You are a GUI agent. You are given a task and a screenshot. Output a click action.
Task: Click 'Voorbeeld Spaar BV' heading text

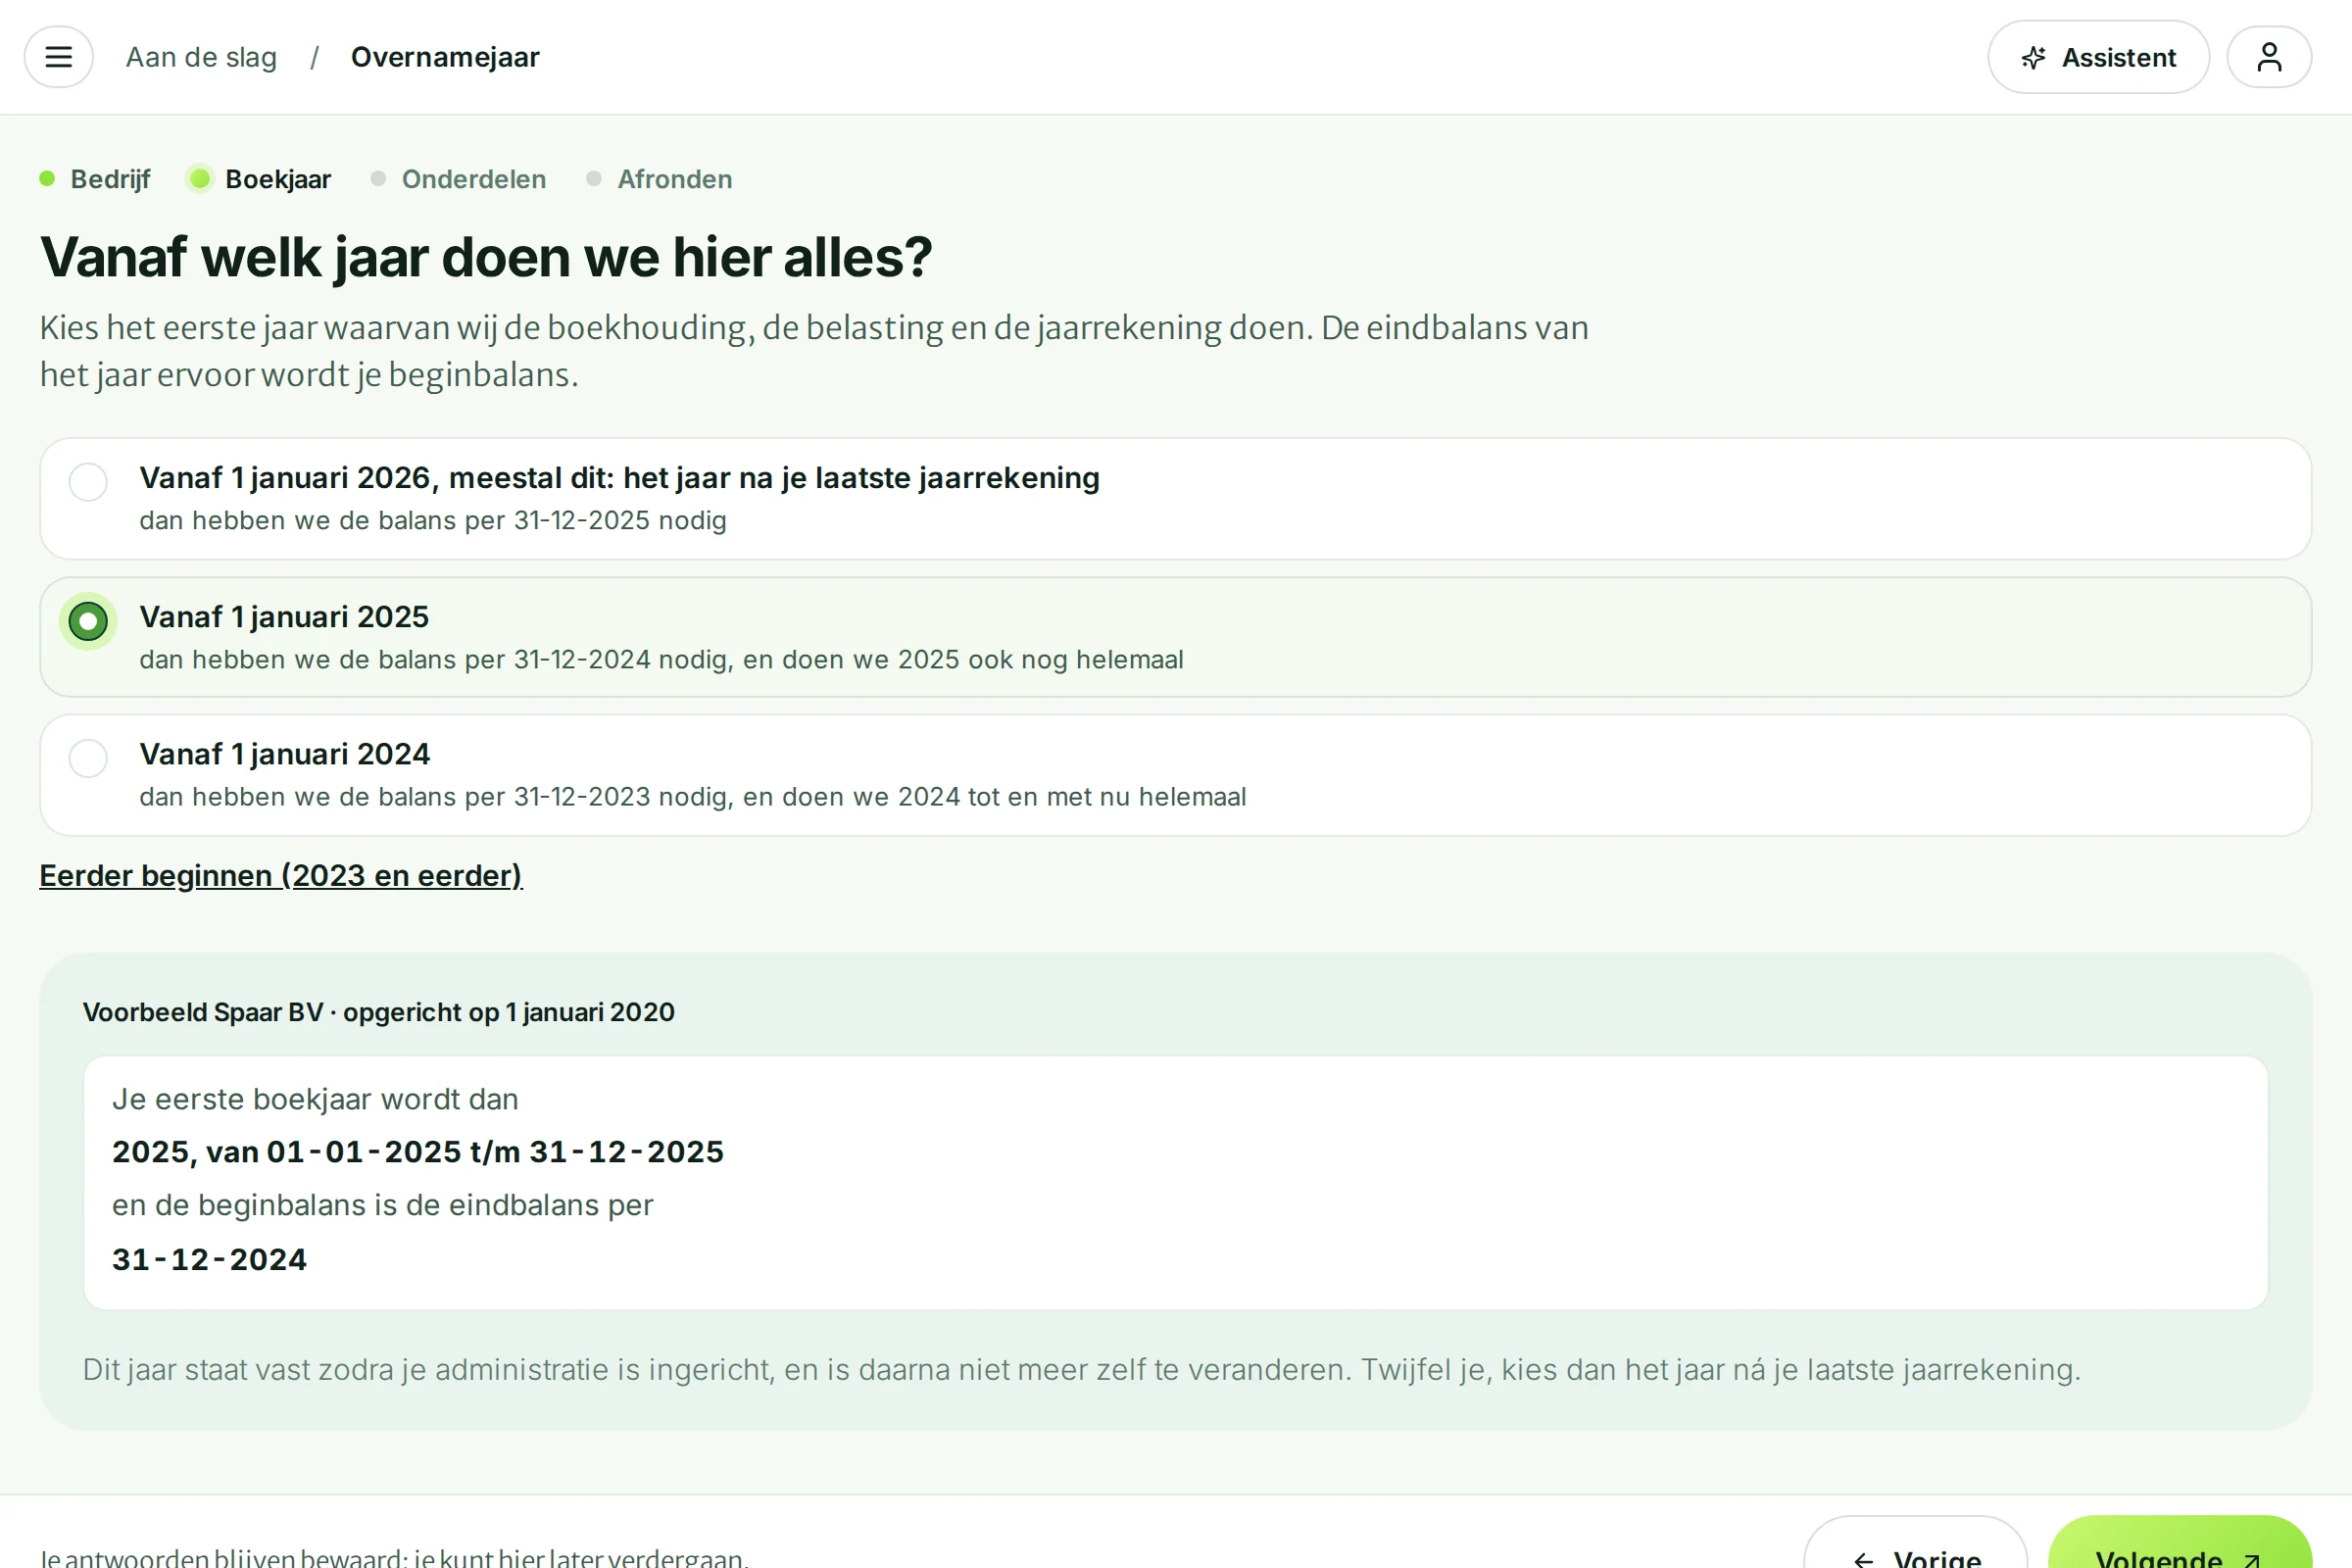click(x=203, y=1012)
